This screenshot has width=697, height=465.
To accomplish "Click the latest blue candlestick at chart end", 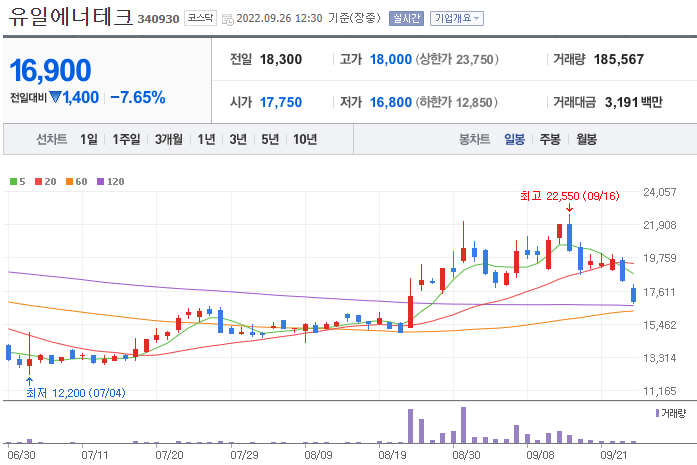I will pyautogui.click(x=633, y=294).
